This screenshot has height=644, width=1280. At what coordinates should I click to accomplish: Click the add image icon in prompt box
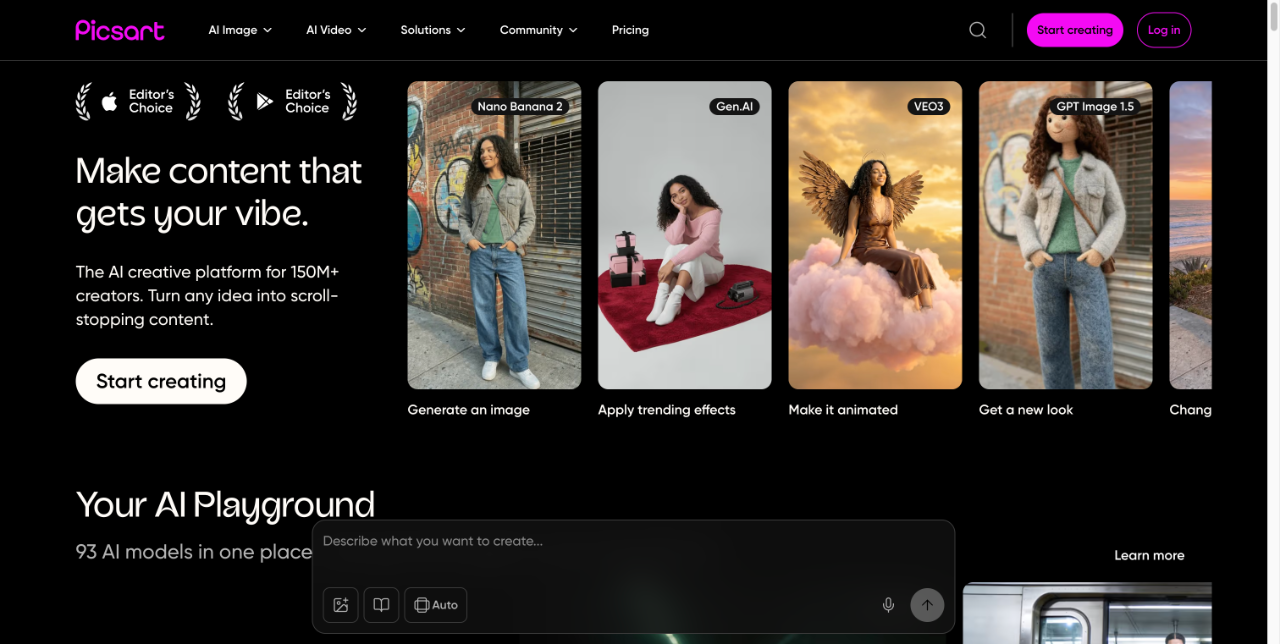pyautogui.click(x=341, y=605)
